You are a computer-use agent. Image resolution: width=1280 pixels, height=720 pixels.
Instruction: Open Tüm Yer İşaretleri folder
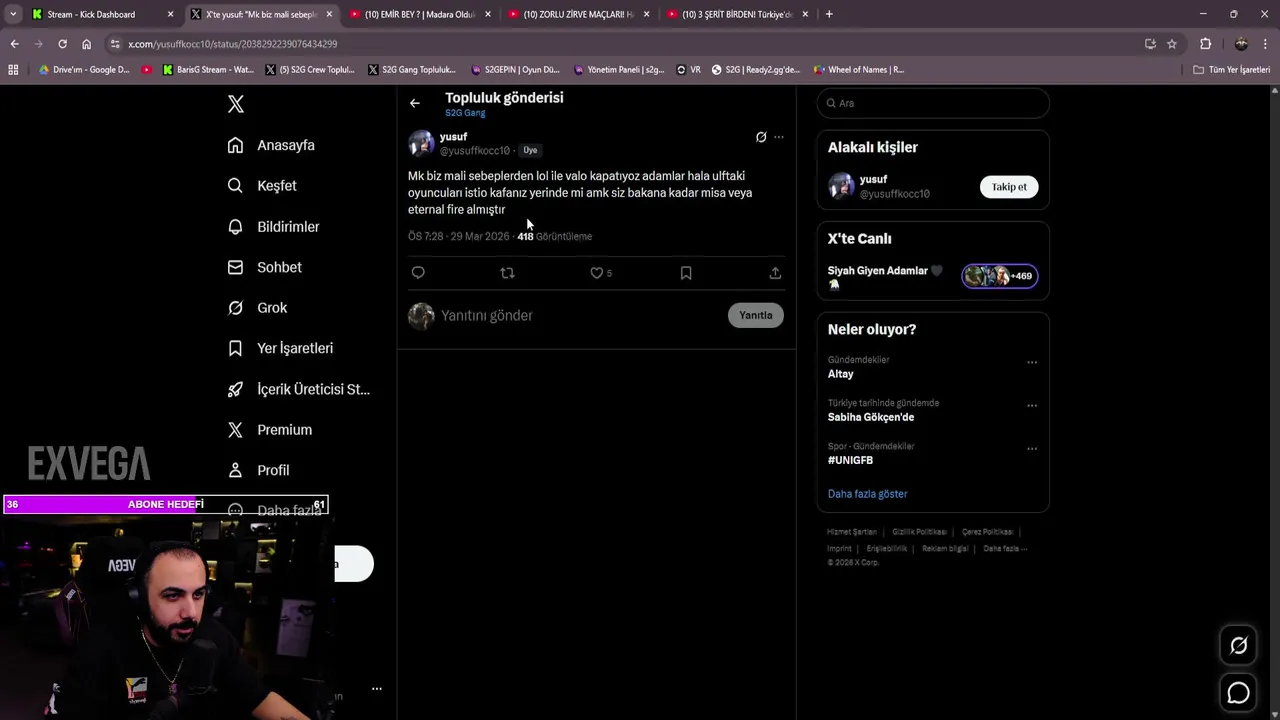(1231, 70)
